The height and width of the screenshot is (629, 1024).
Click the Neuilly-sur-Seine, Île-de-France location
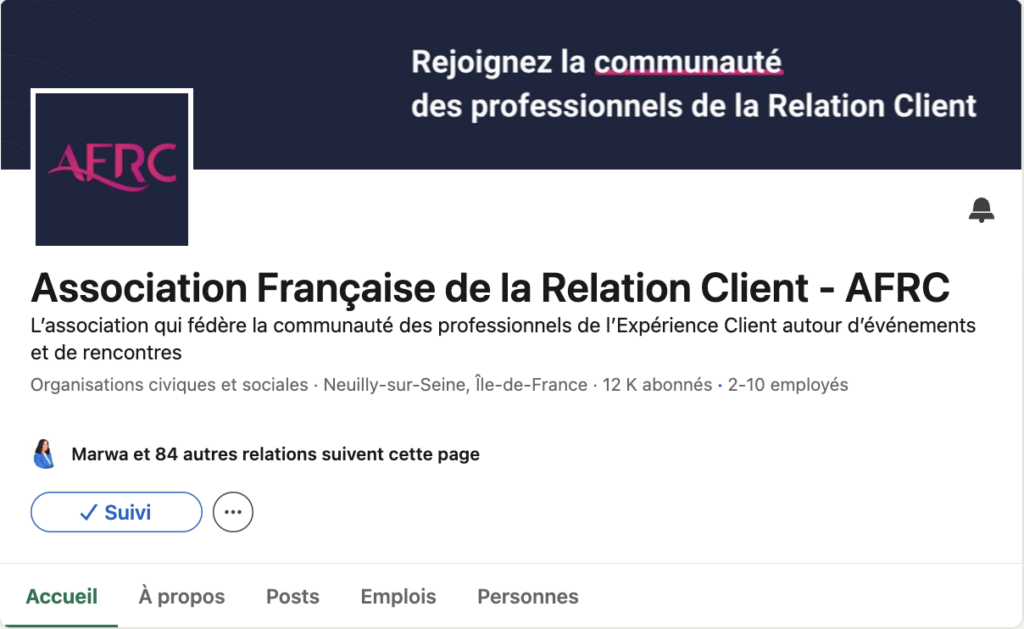(x=455, y=385)
